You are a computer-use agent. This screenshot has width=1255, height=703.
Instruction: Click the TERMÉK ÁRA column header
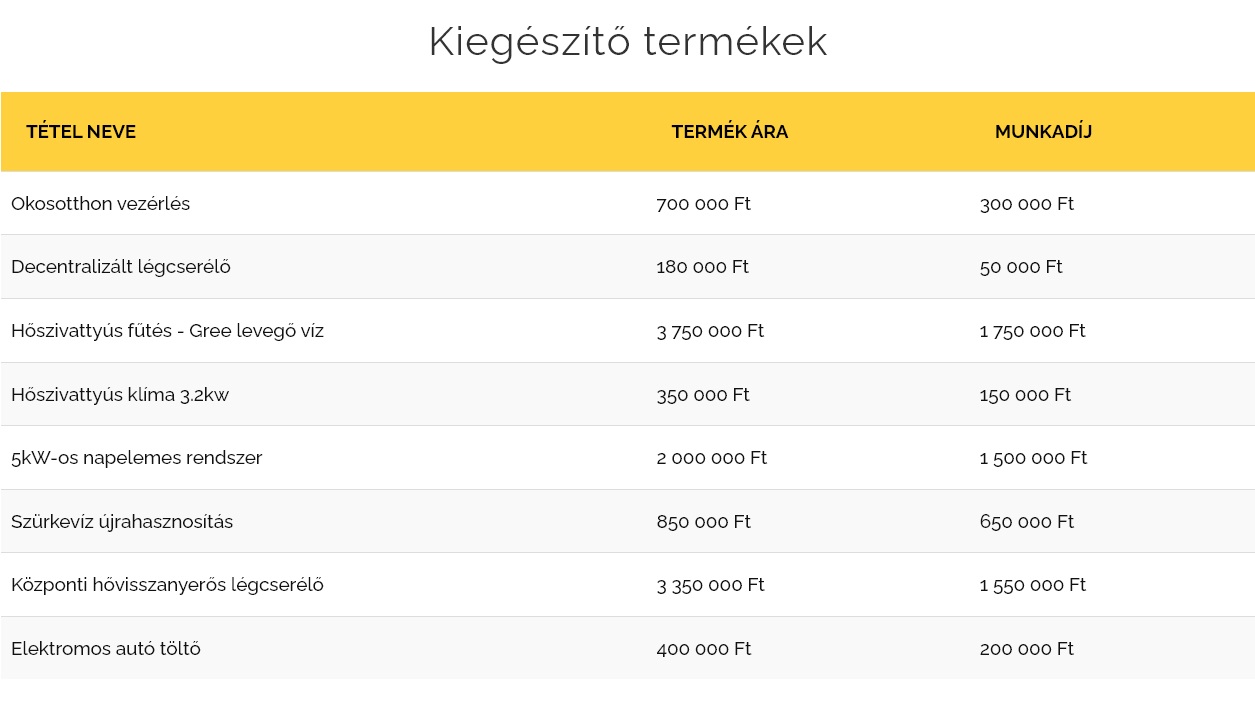tap(729, 132)
